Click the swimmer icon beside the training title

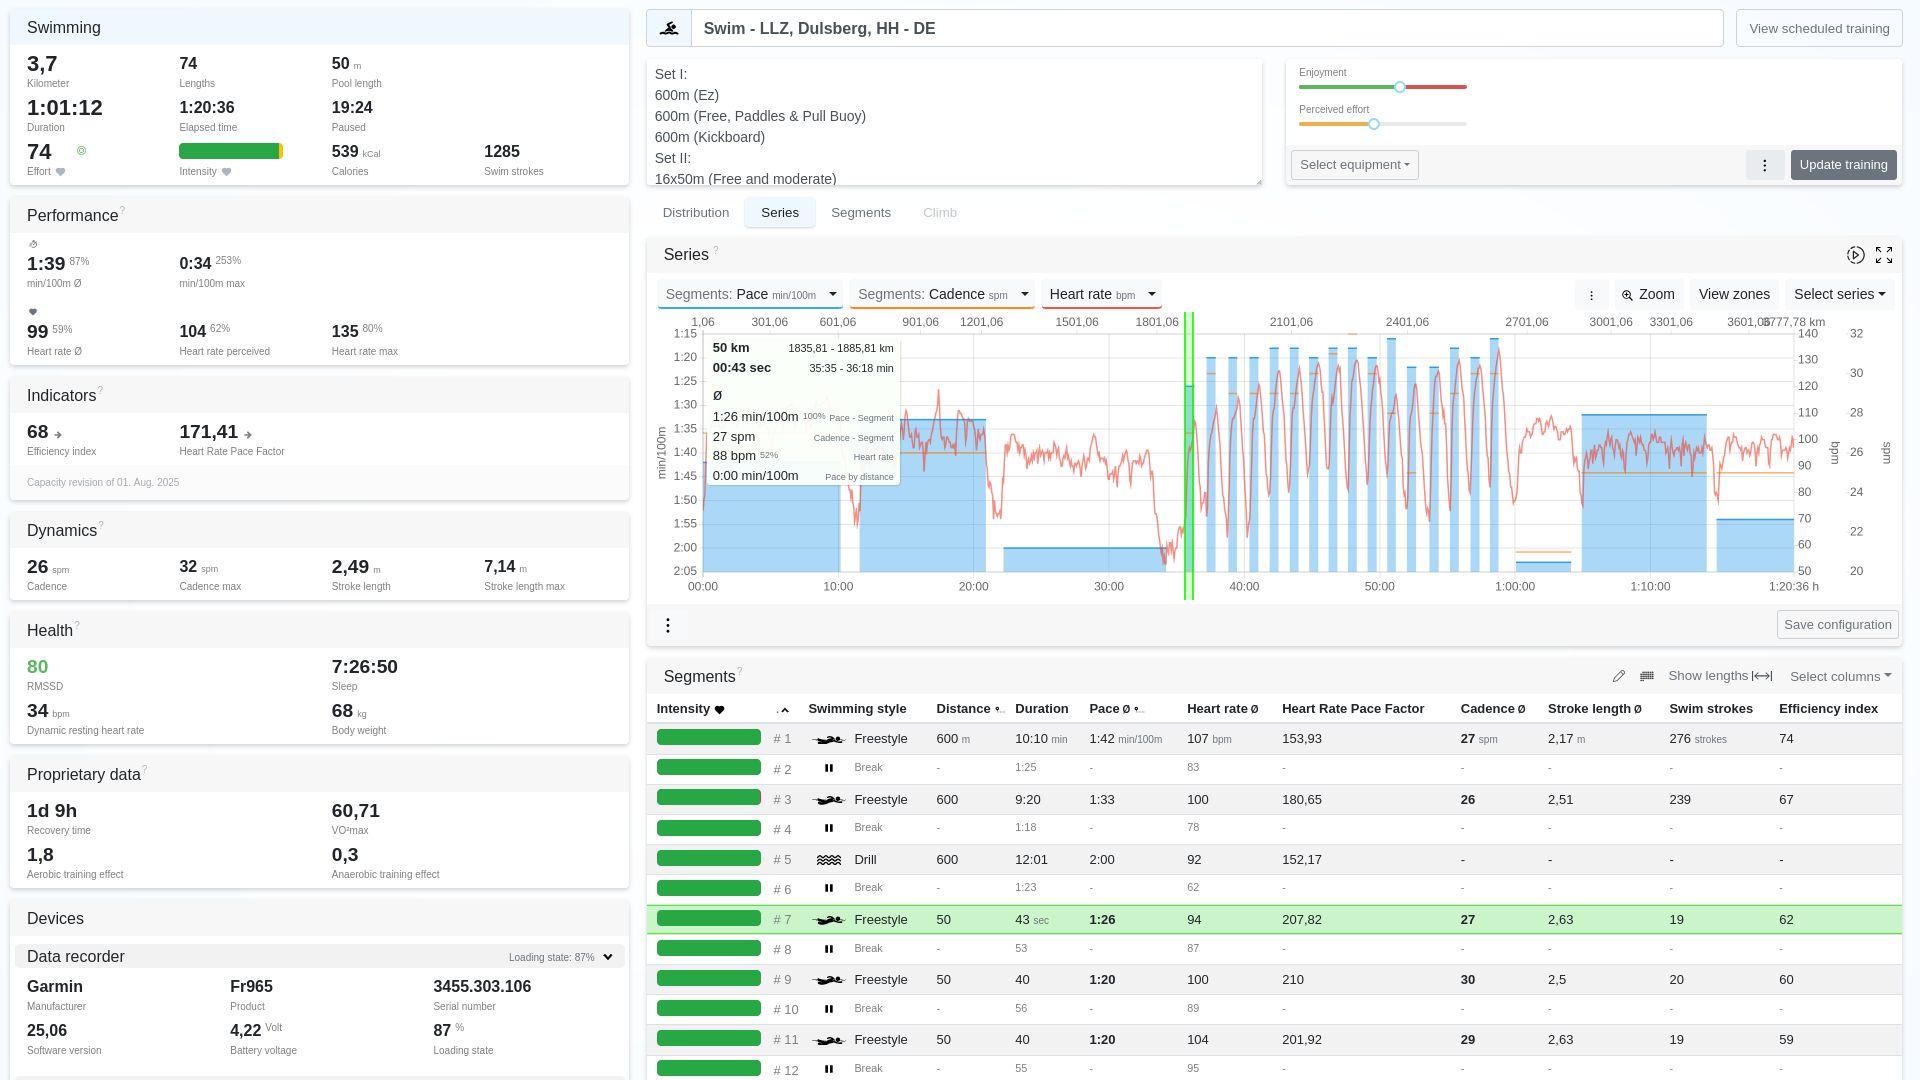pyautogui.click(x=669, y=28)
